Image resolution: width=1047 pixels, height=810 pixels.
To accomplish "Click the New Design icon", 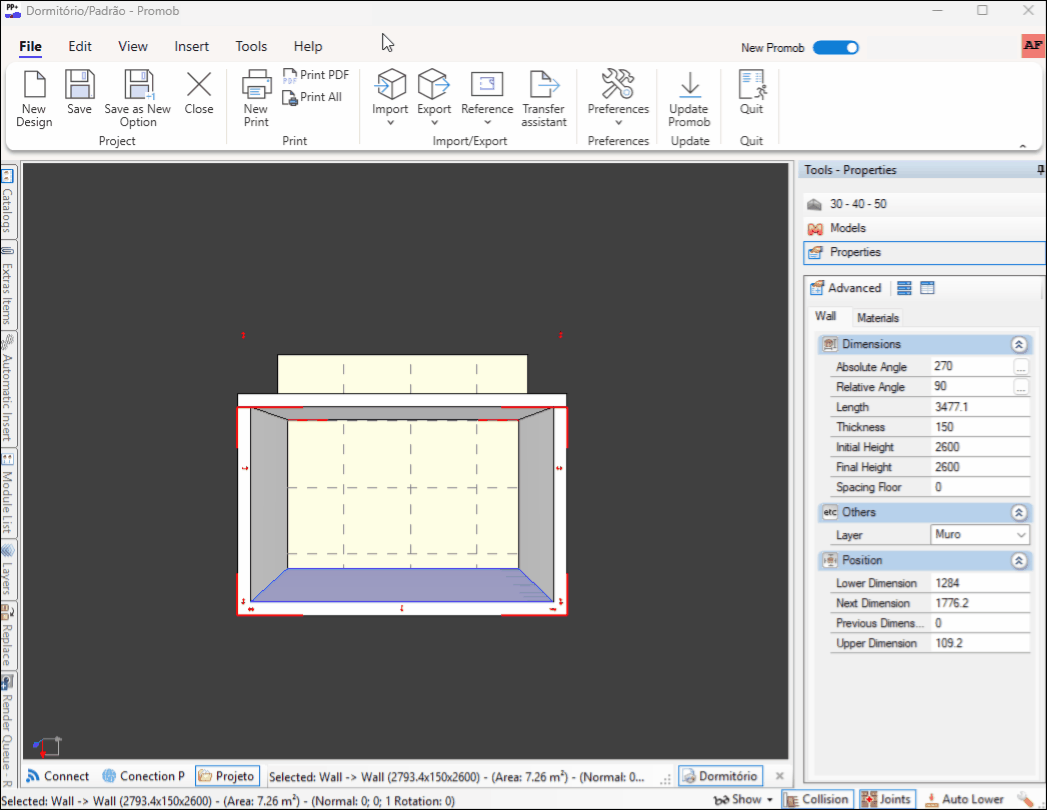I will 34,84.
